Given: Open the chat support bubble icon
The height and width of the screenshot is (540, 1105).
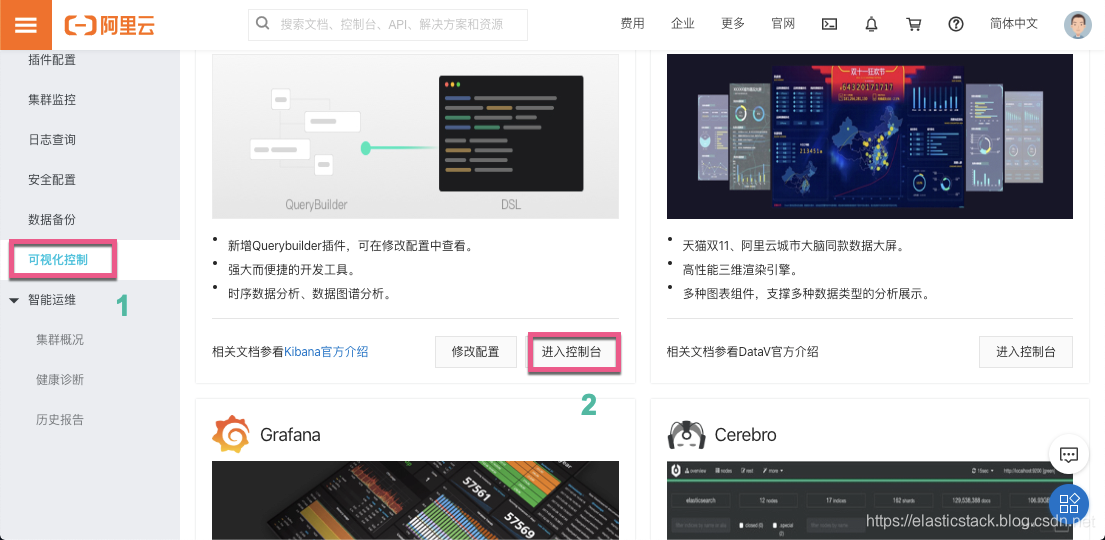Looking at the screenshot, I should tap(1068, 455).
